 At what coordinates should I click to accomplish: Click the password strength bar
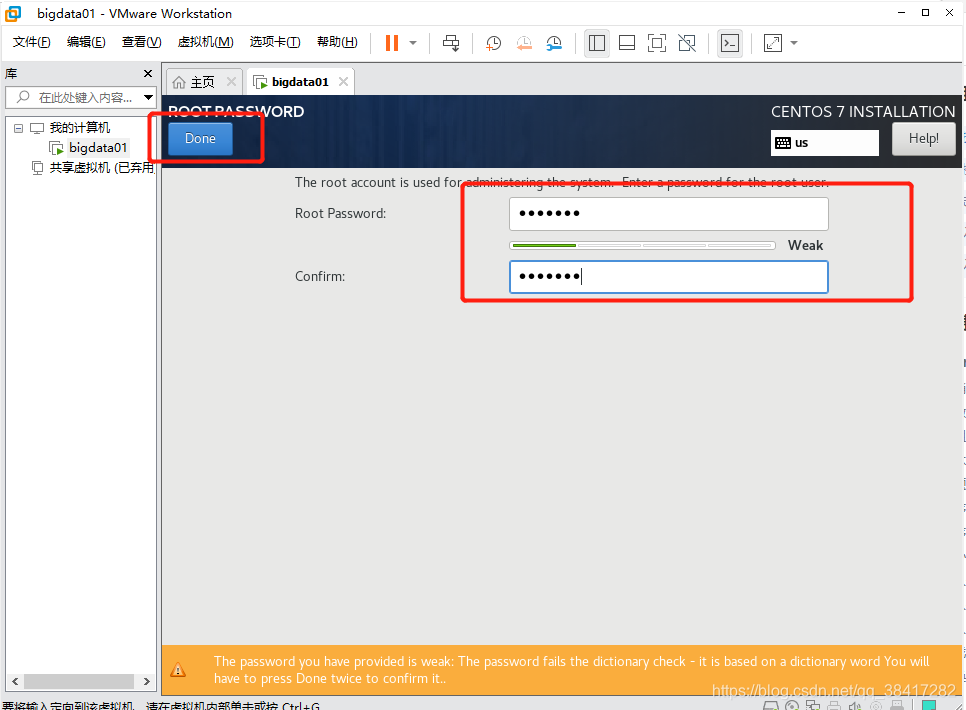click(x=643, y=245)
